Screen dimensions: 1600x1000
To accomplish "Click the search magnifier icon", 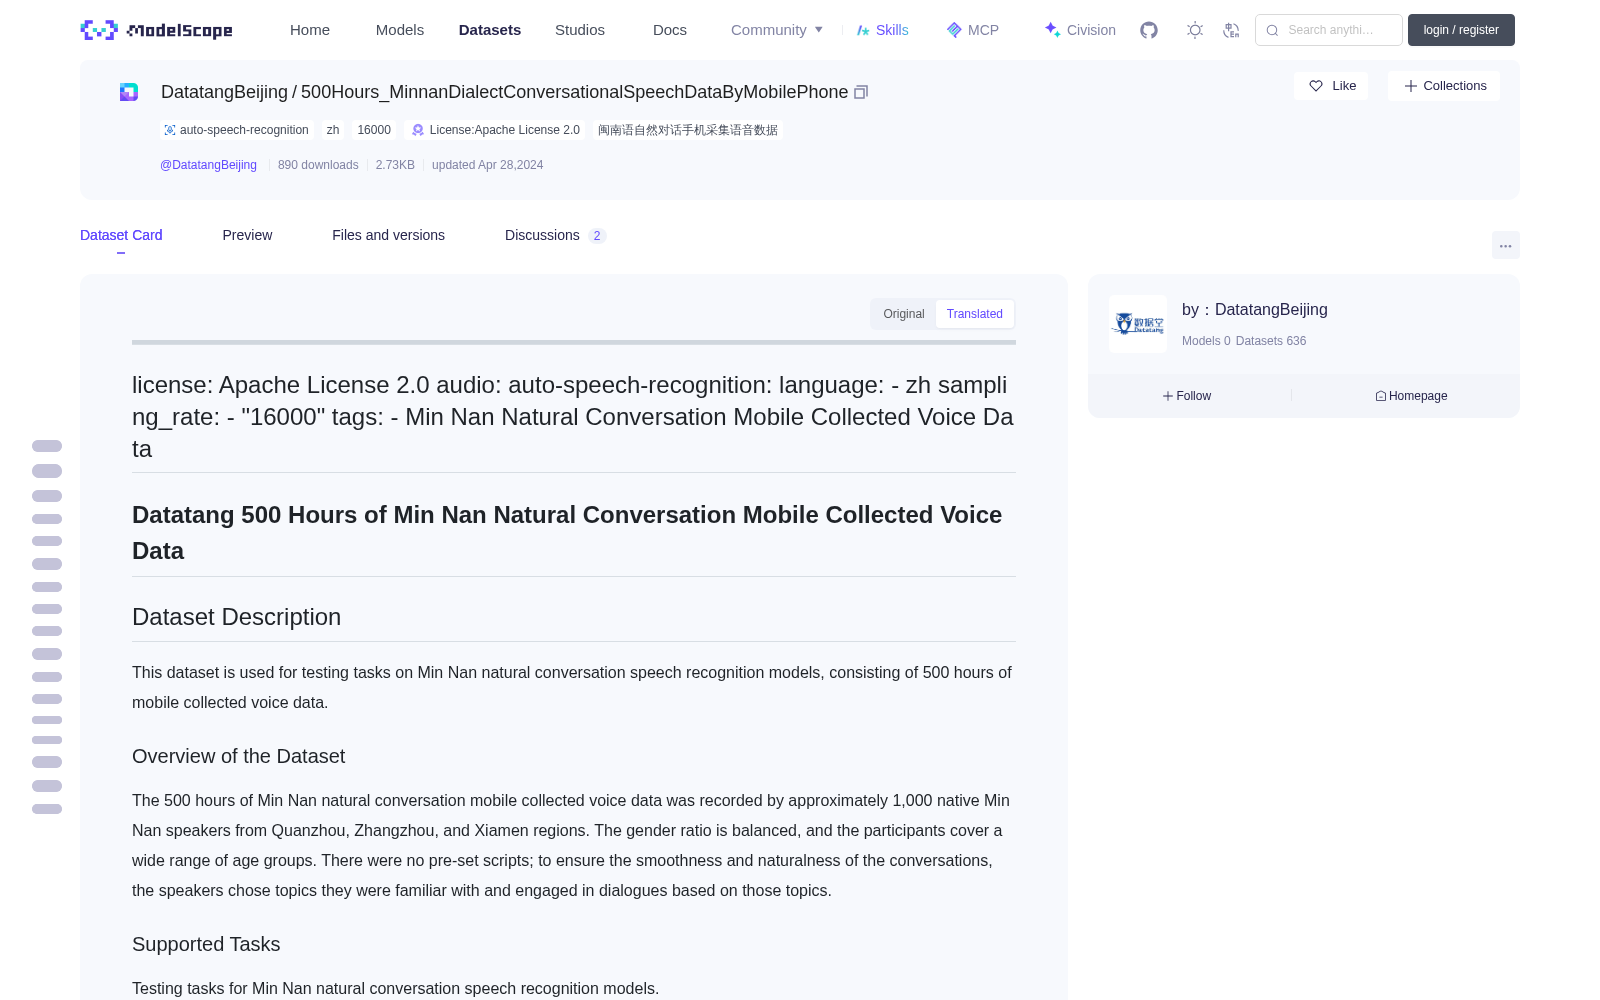I will click(x=1272, y=30).
